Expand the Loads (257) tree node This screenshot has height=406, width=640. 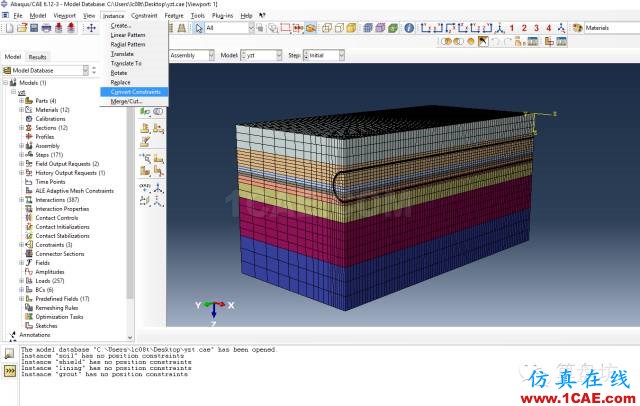[x=21, y=280]
